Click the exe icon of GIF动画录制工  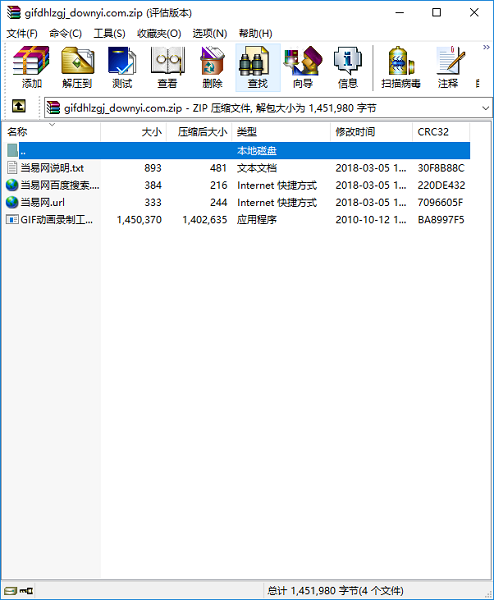click(12, 219)
